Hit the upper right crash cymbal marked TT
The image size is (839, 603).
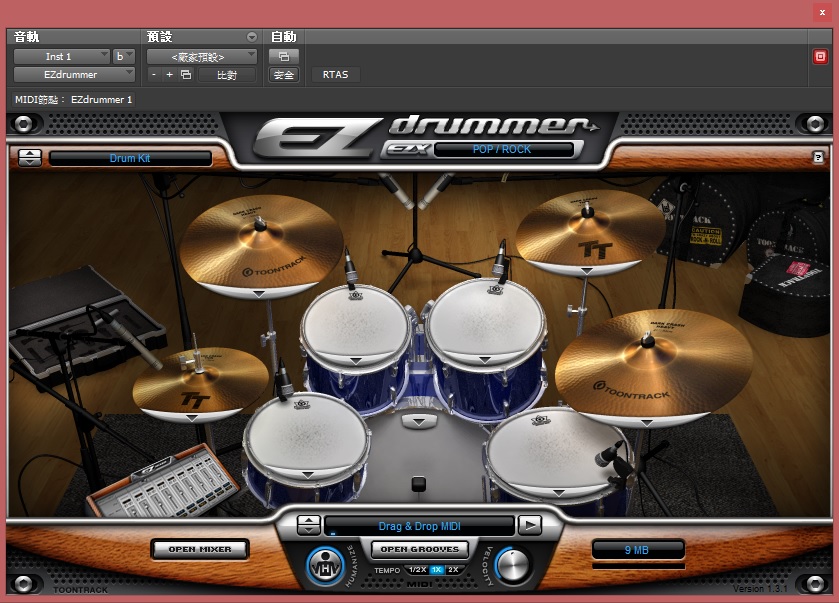point(590,231)
